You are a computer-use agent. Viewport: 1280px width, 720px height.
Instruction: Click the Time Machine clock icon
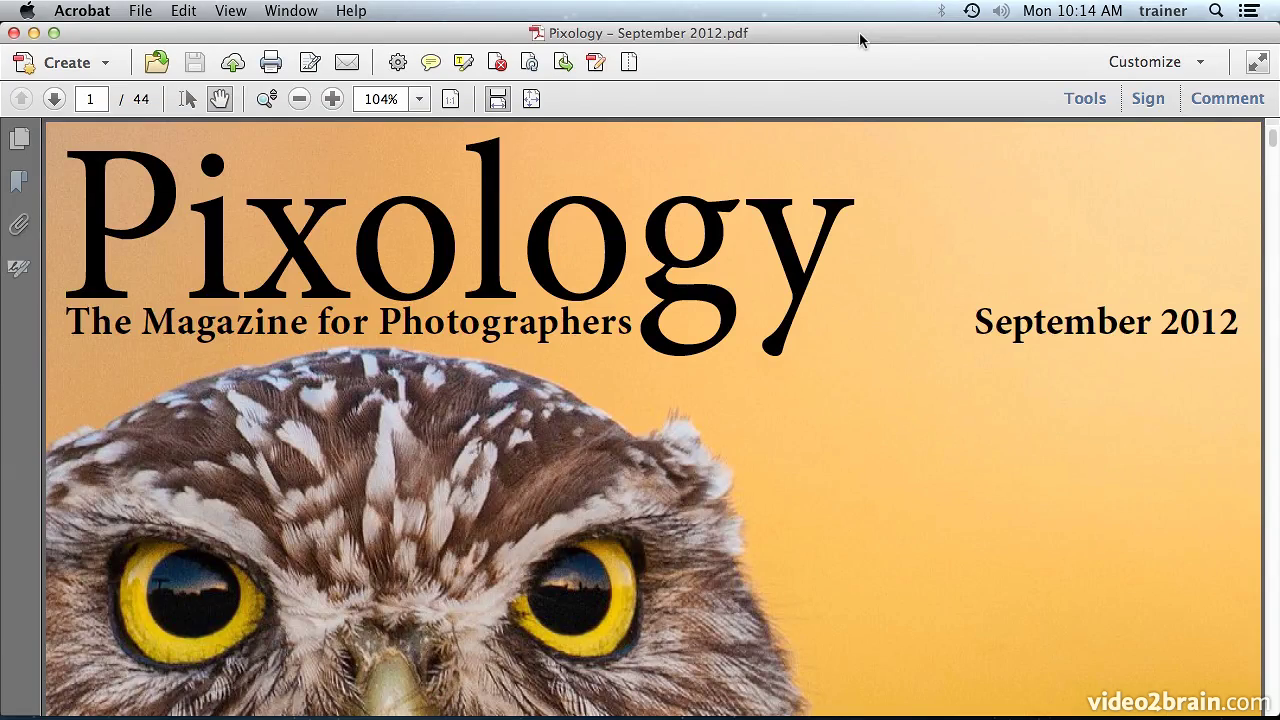click(971, 11)
